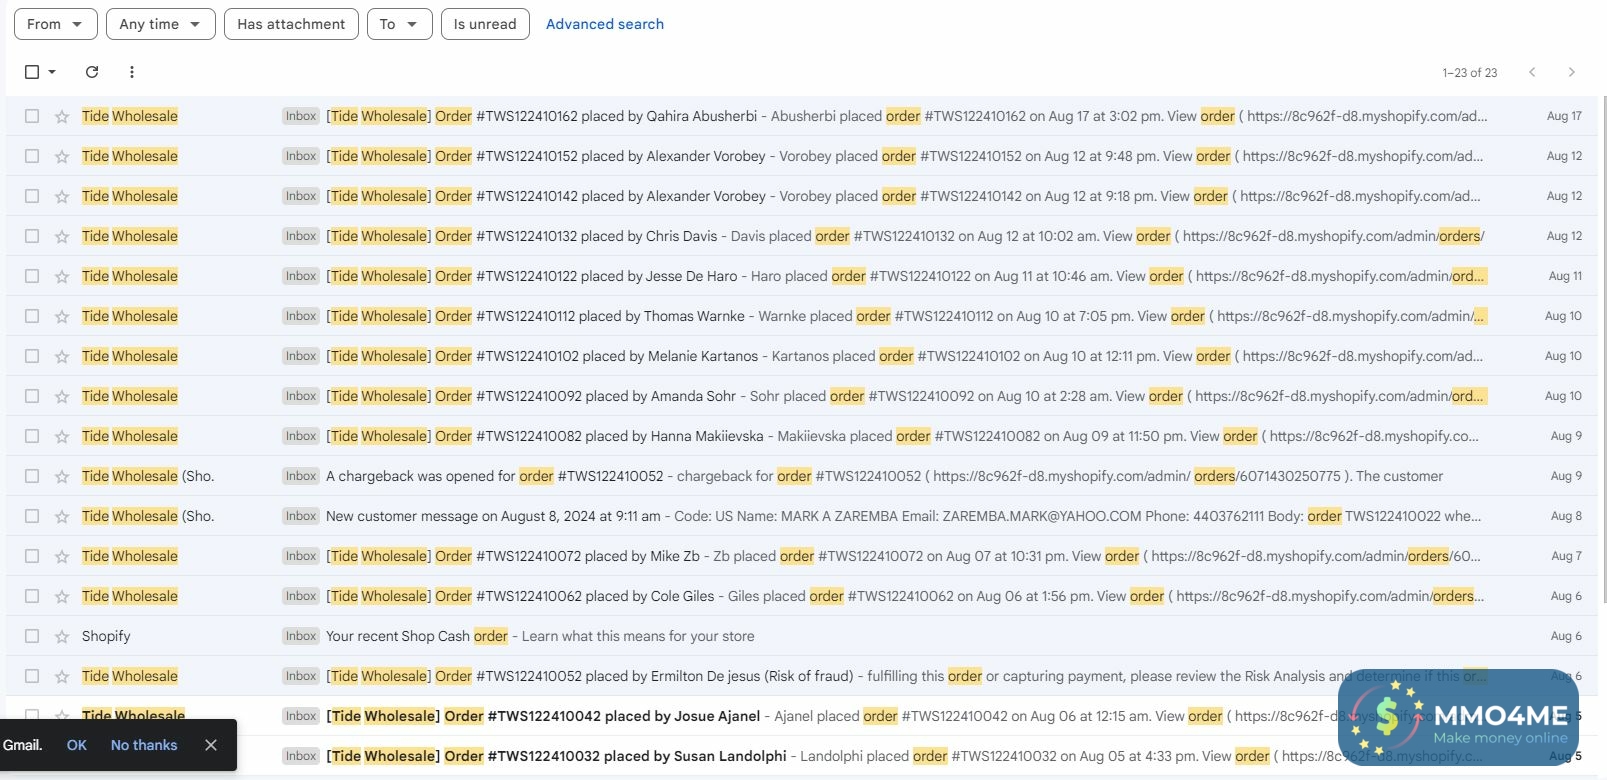Star the Mike Zb order email
Image resolution: width=1607 pixels, height=780 pixels.
click(62, 556)
